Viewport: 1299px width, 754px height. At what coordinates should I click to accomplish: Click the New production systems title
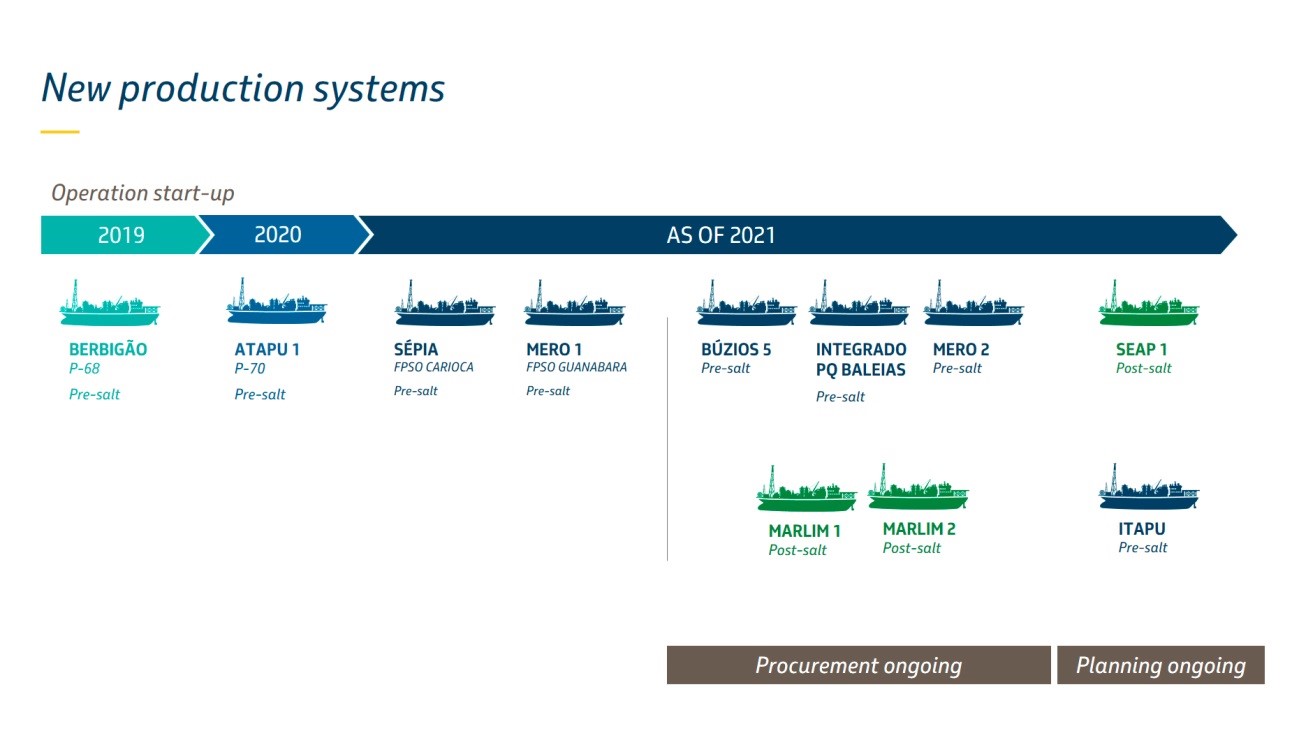pyautogui.click(x=243, y=89)
